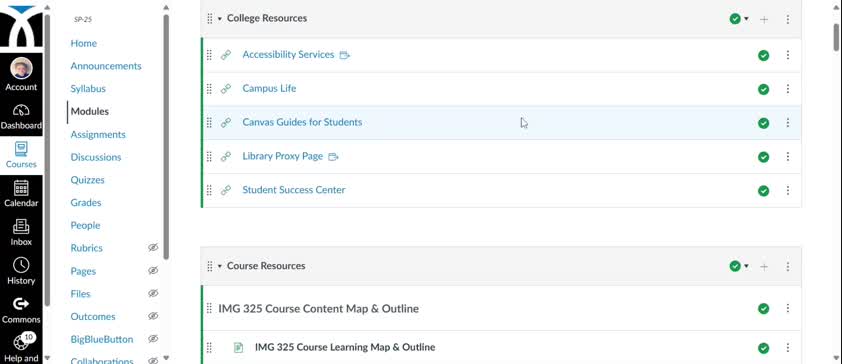
Task: Open People in course navigation
Action: 85,225
